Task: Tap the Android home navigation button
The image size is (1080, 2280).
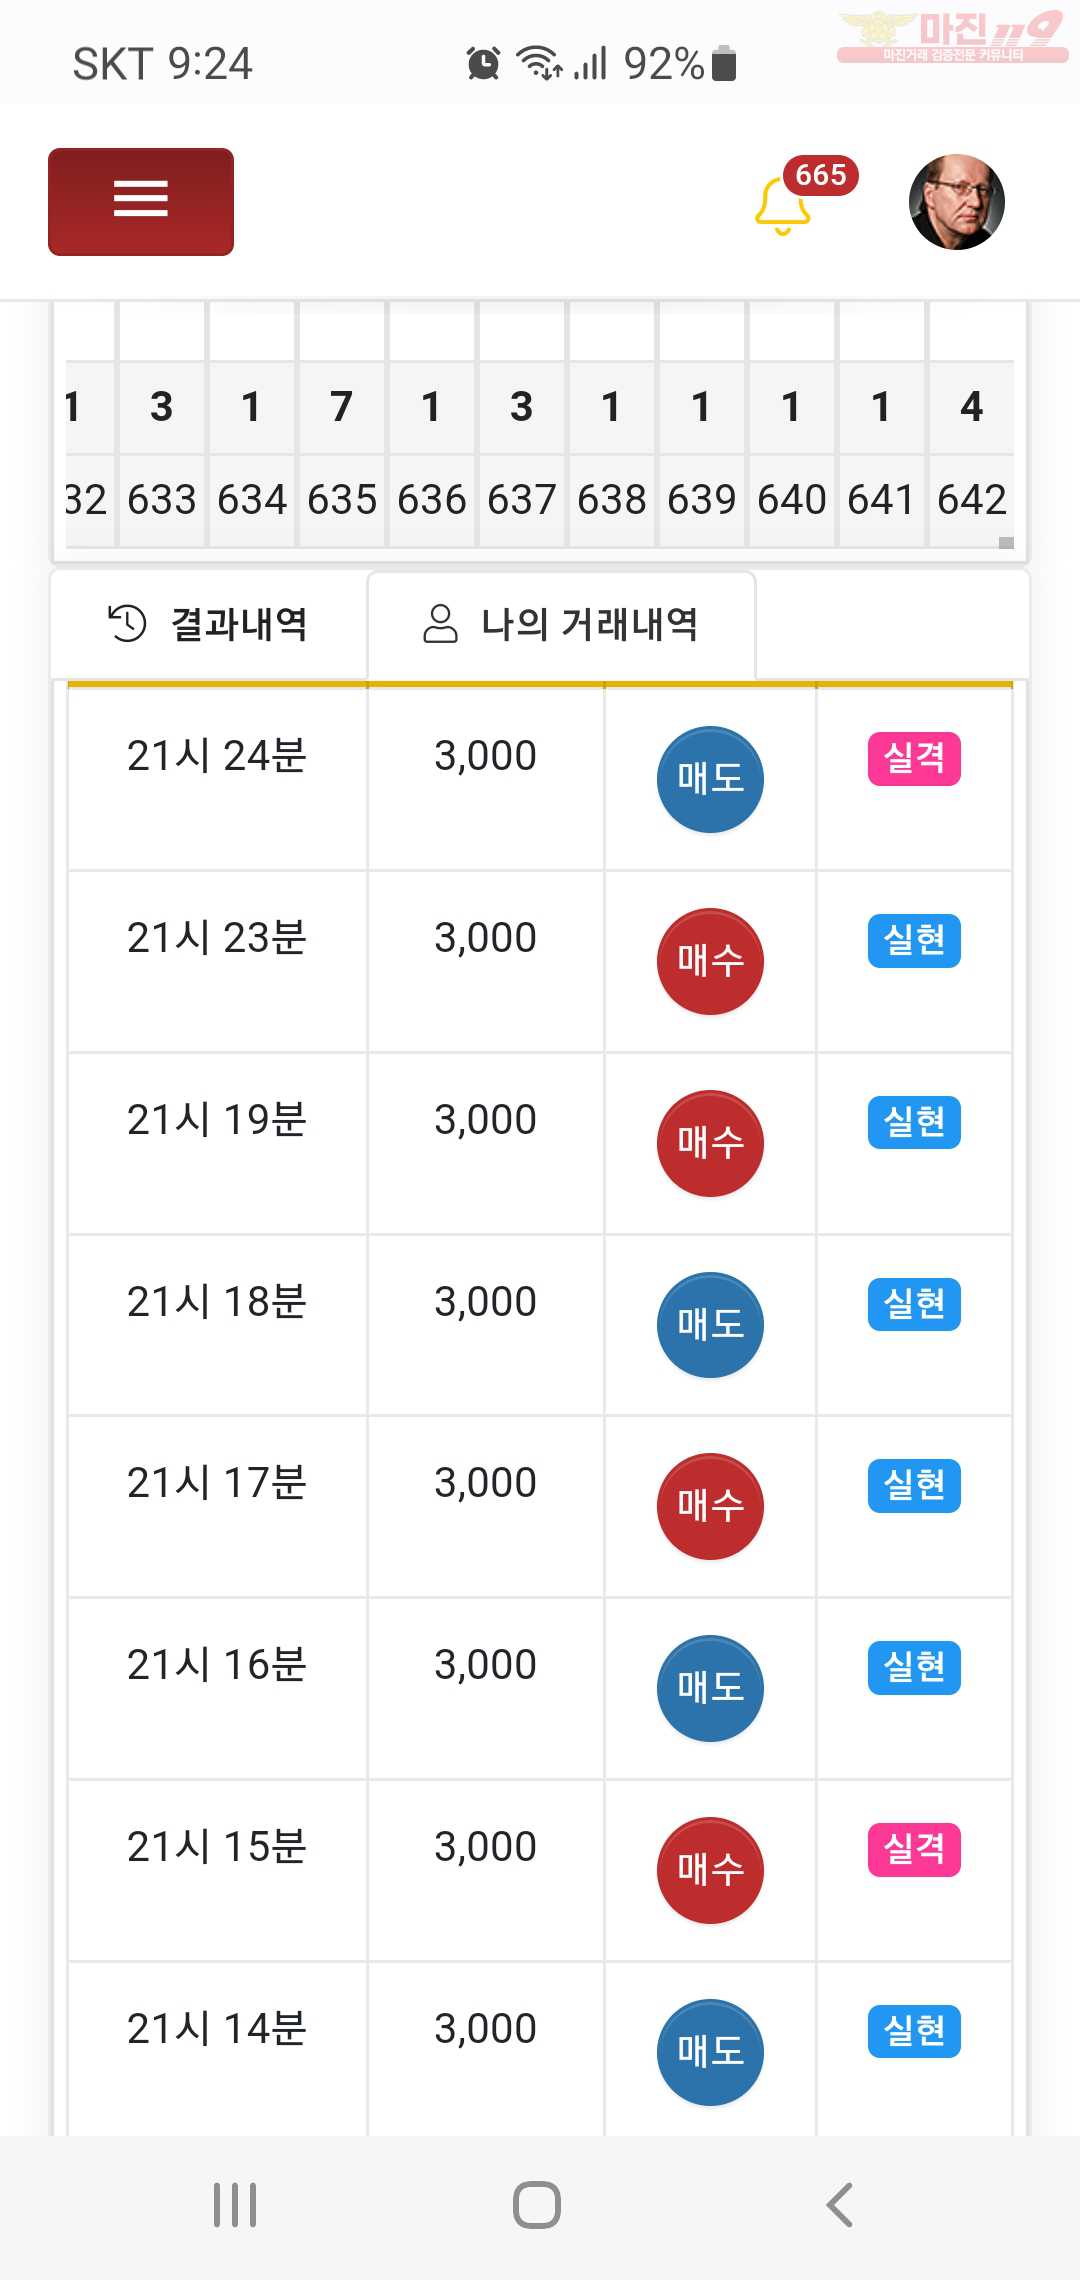Action: tap(537, 2204)
